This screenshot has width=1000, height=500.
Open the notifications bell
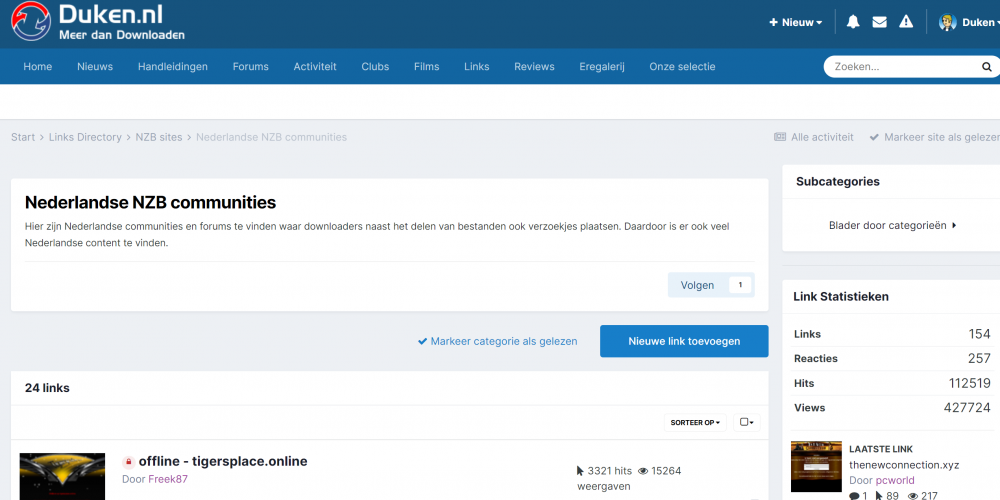853,22
